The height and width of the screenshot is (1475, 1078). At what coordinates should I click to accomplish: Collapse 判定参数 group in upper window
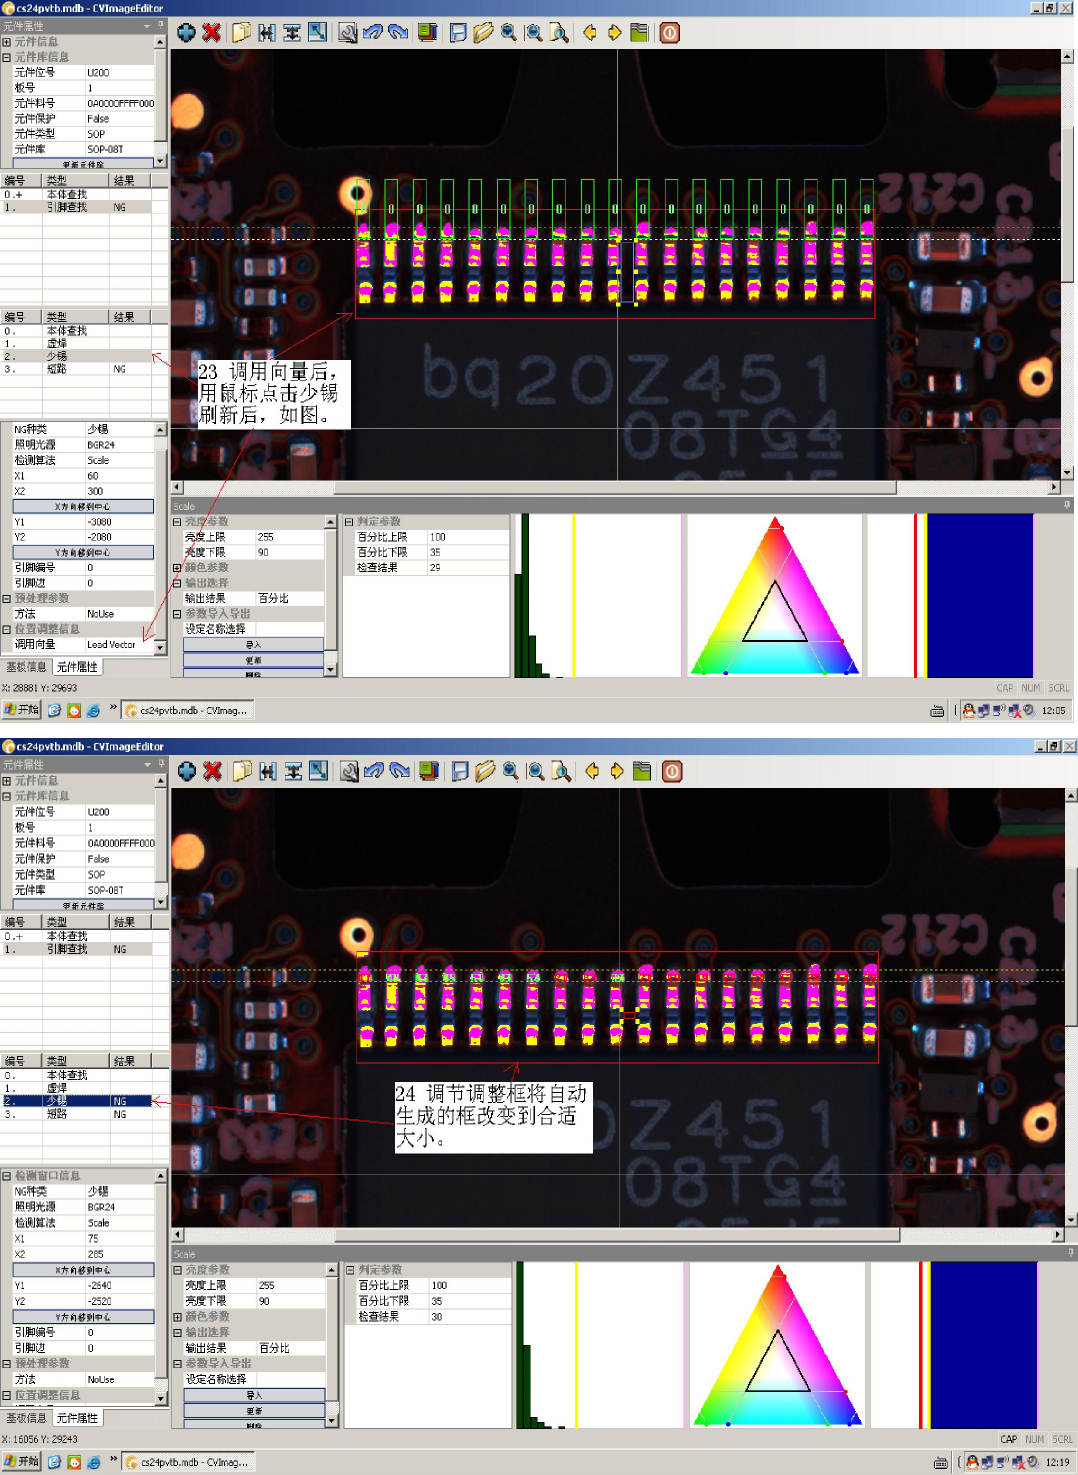tap(349, 522)
